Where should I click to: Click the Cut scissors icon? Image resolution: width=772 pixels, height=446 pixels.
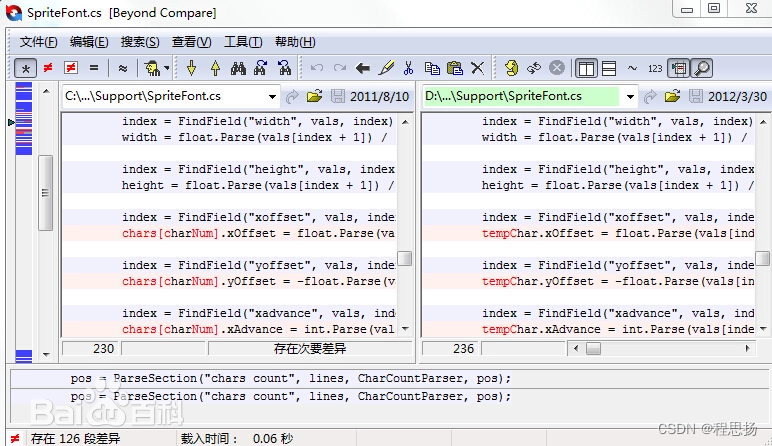pos(408,68)
